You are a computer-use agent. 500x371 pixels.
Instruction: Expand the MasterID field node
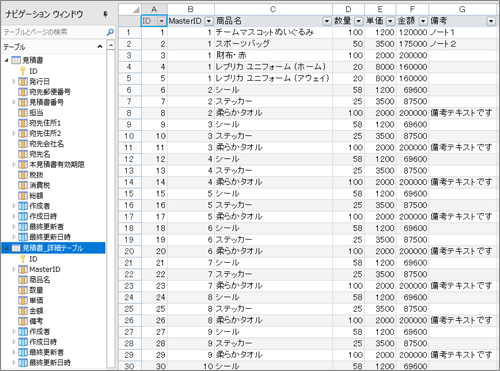point(14,269)
